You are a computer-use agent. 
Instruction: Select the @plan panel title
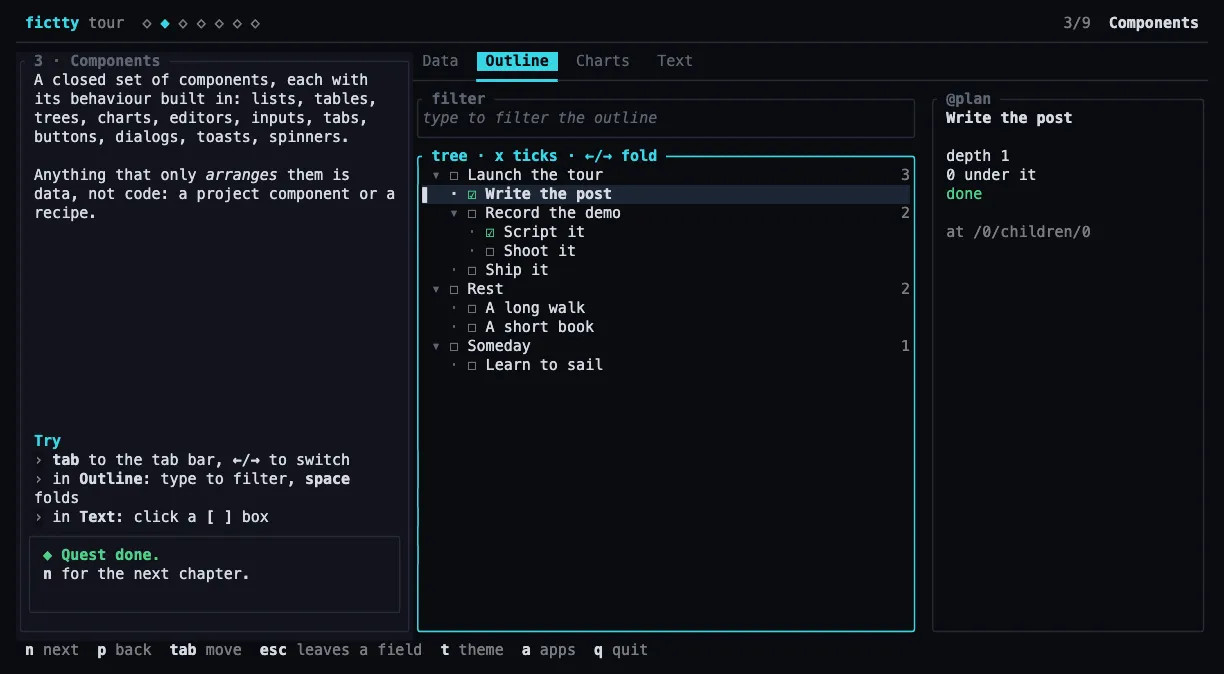(x=969, y=99)
